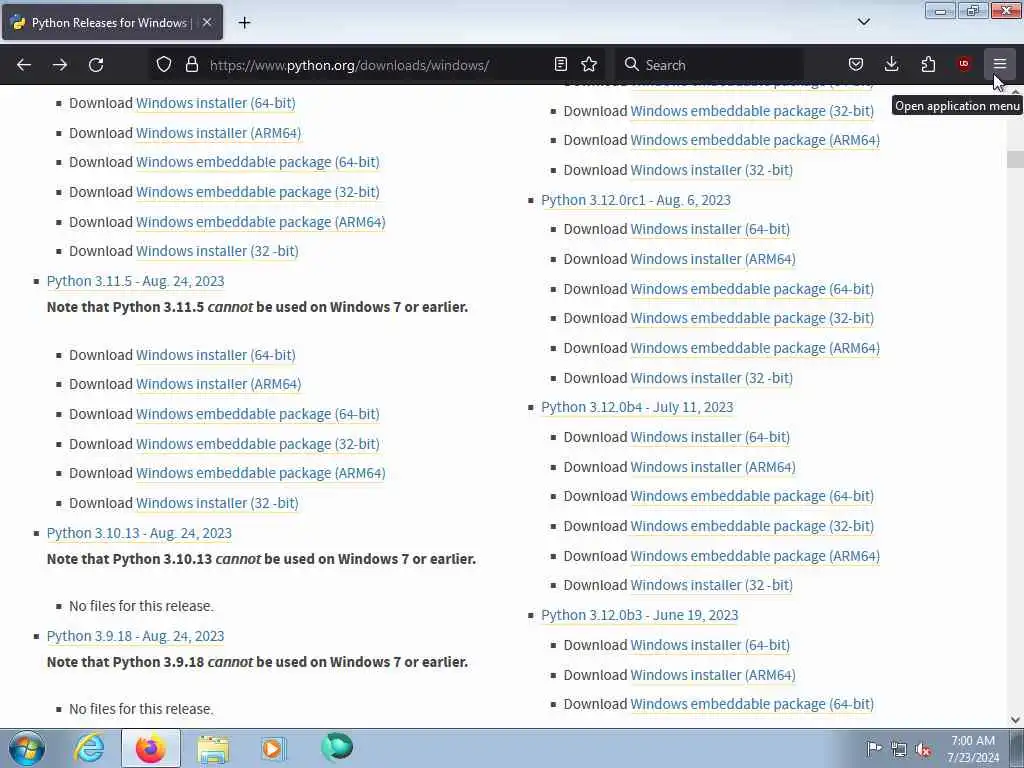Bookmark this page with the star icon
The image size is (1024, 768).
(x=589, y=64)
